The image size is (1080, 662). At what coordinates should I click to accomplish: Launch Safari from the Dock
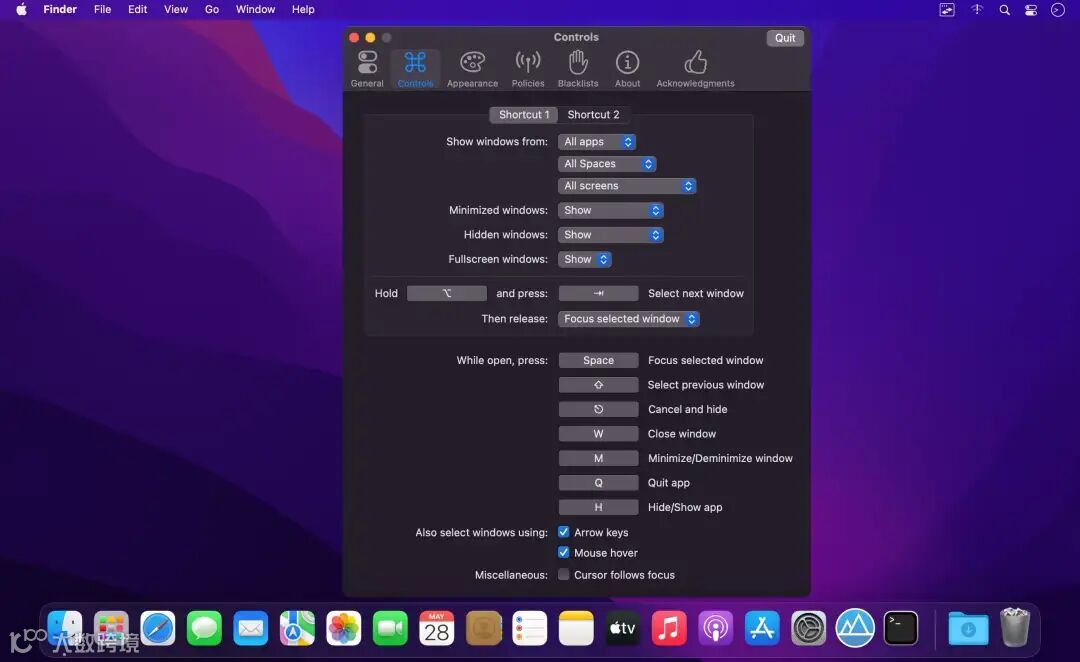tap(158, 628)
